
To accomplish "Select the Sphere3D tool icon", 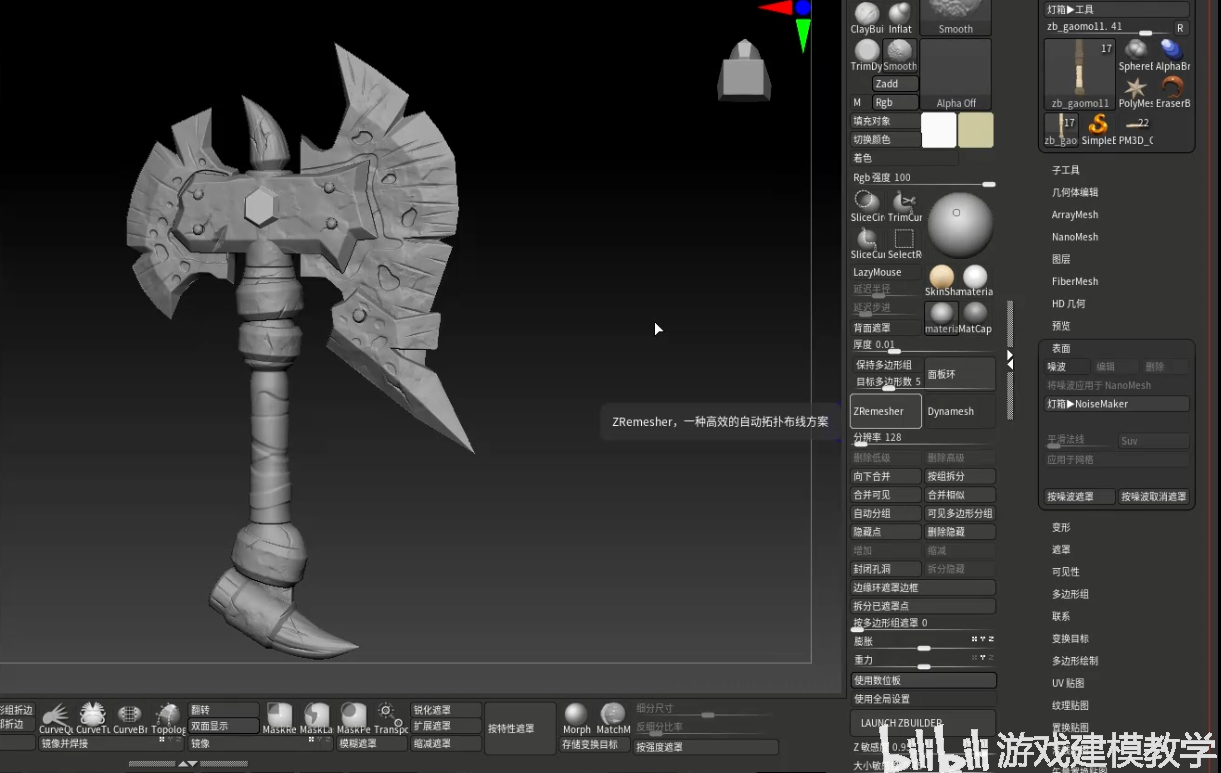I will [1136, 55].
